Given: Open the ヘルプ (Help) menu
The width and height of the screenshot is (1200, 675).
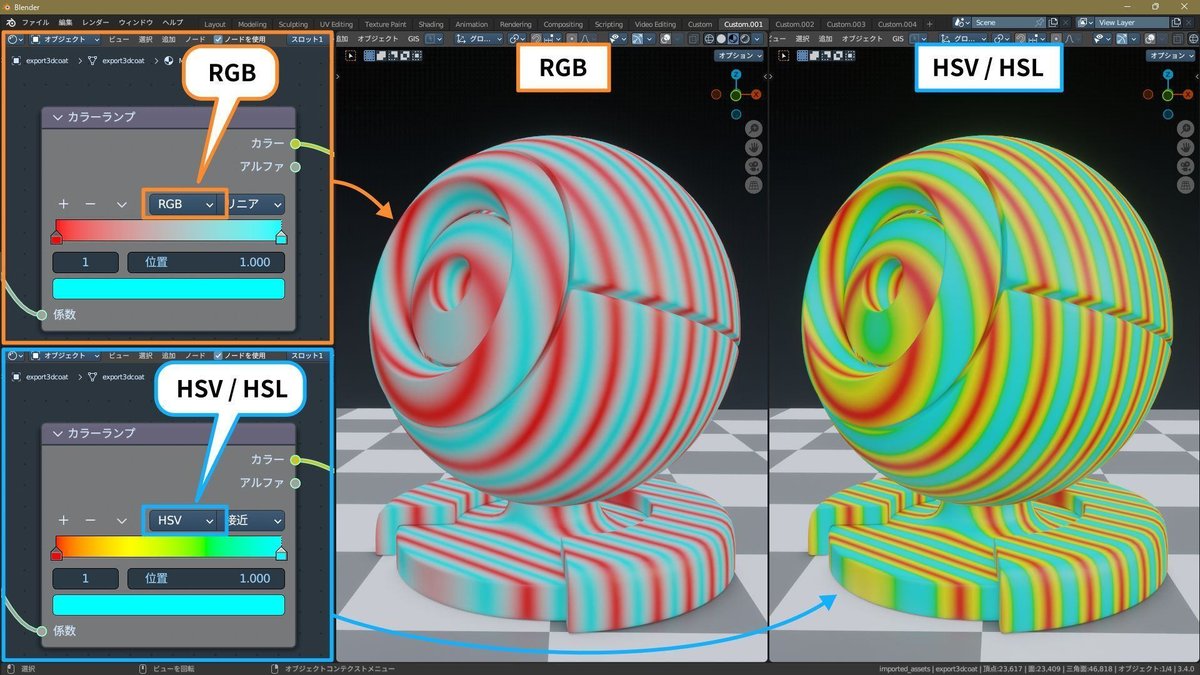Looking at the screenshot, I should tap(173, 23).
